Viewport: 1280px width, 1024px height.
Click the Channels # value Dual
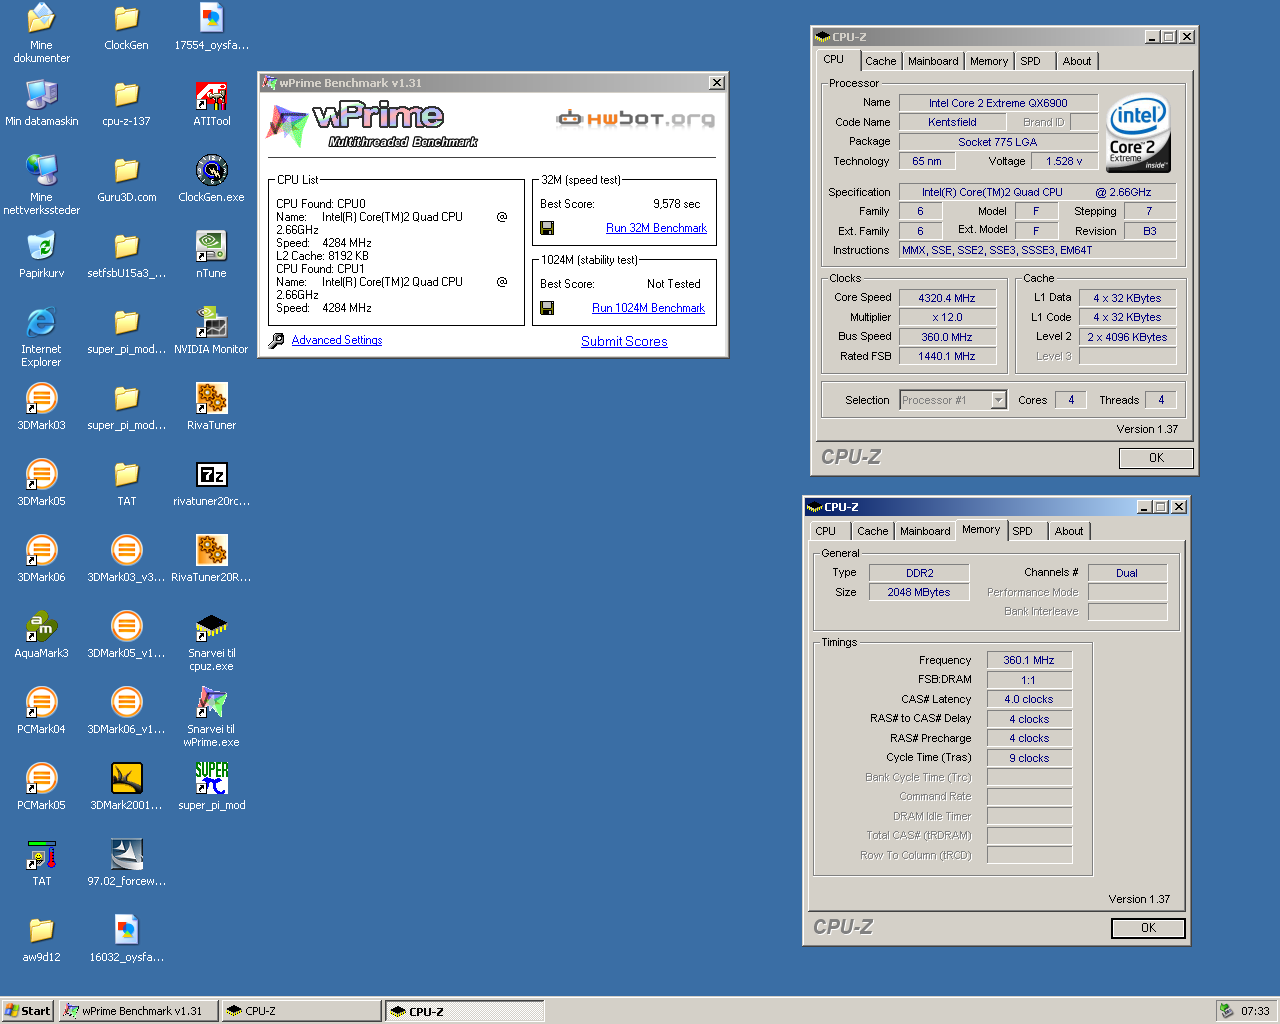1127,573
